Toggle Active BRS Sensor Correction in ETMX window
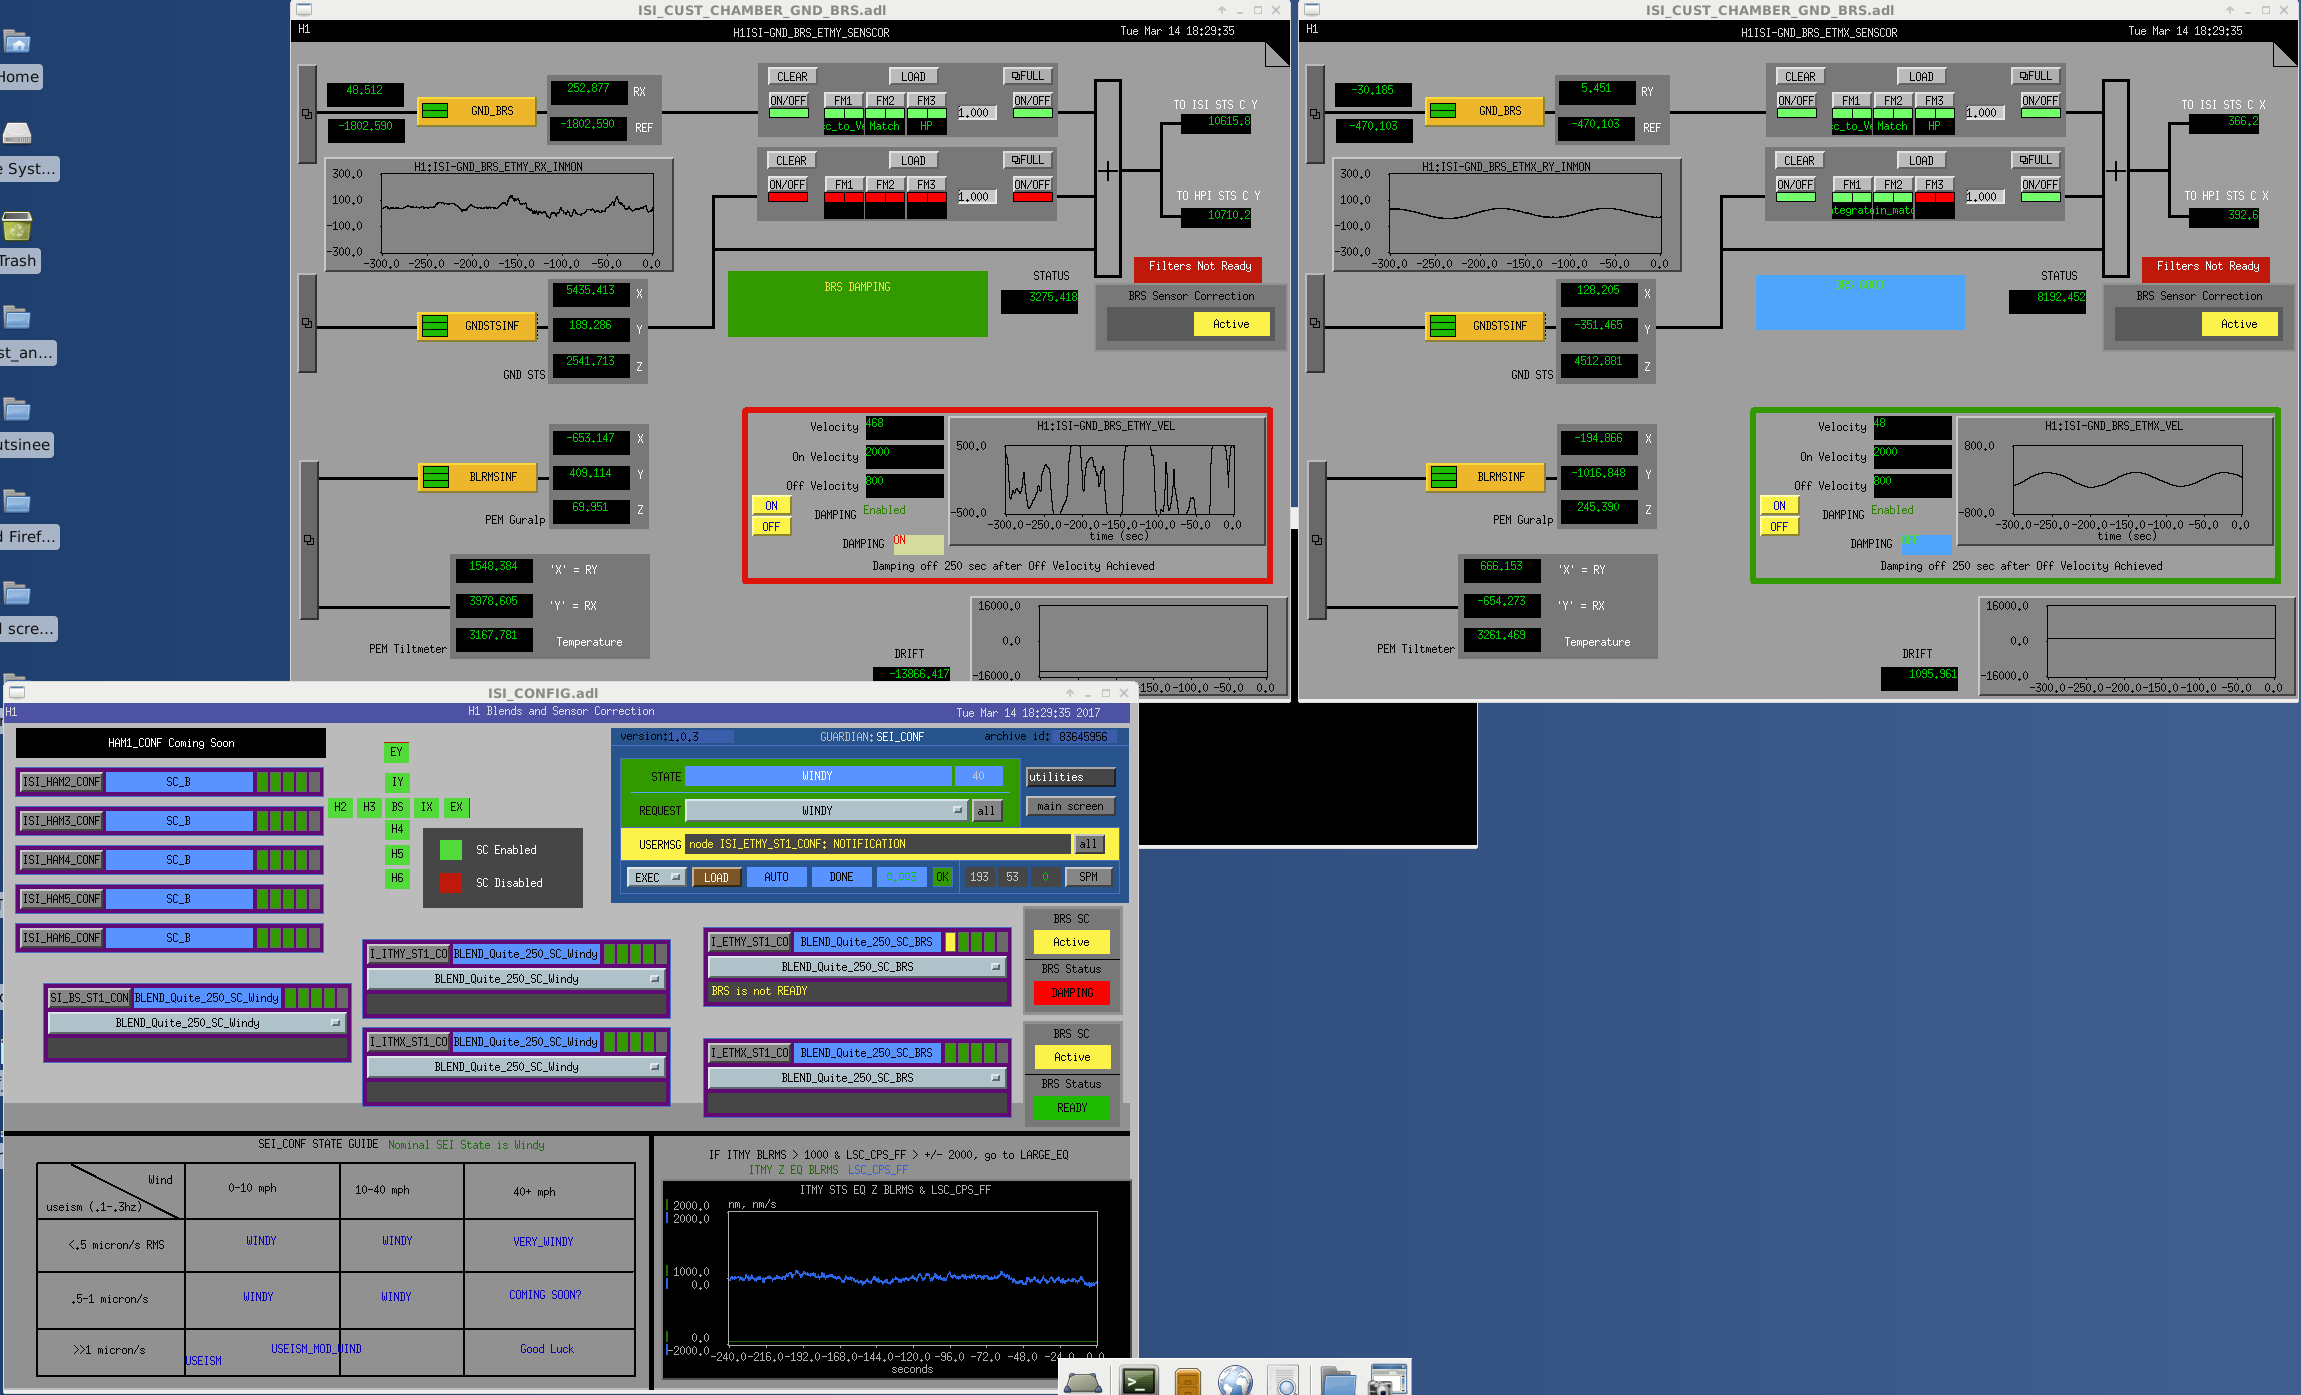Screen dimensions: 2301x1395 point(2239,324)
